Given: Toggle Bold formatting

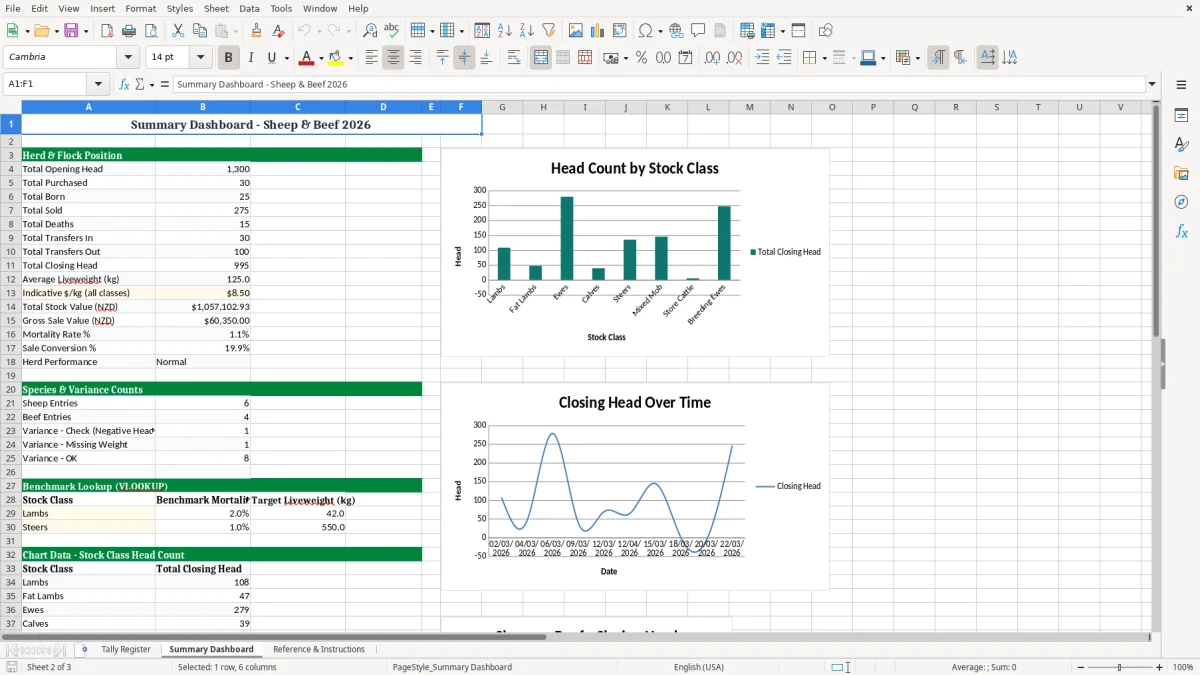Looking at the screenshot, I should coord(229,58).
